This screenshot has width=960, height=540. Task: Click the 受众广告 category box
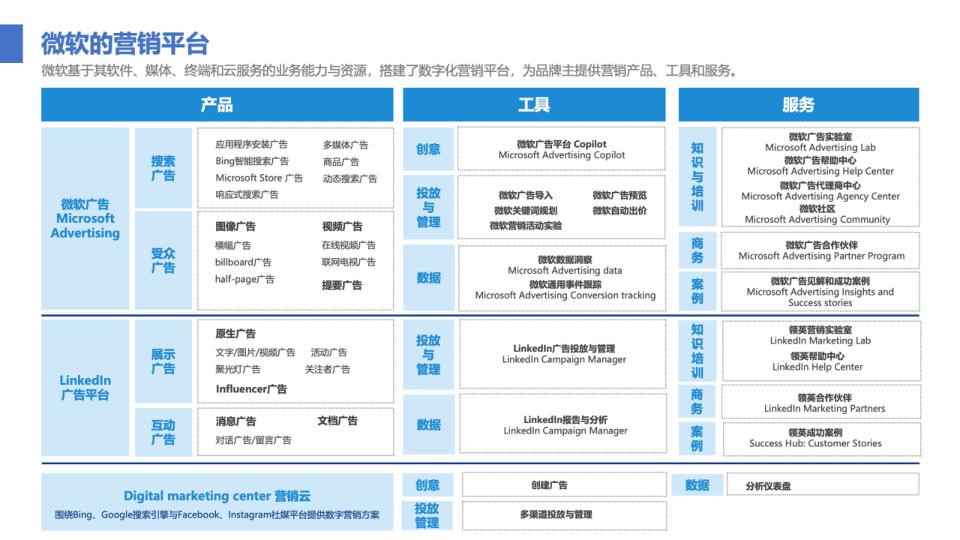click(163, 261)
